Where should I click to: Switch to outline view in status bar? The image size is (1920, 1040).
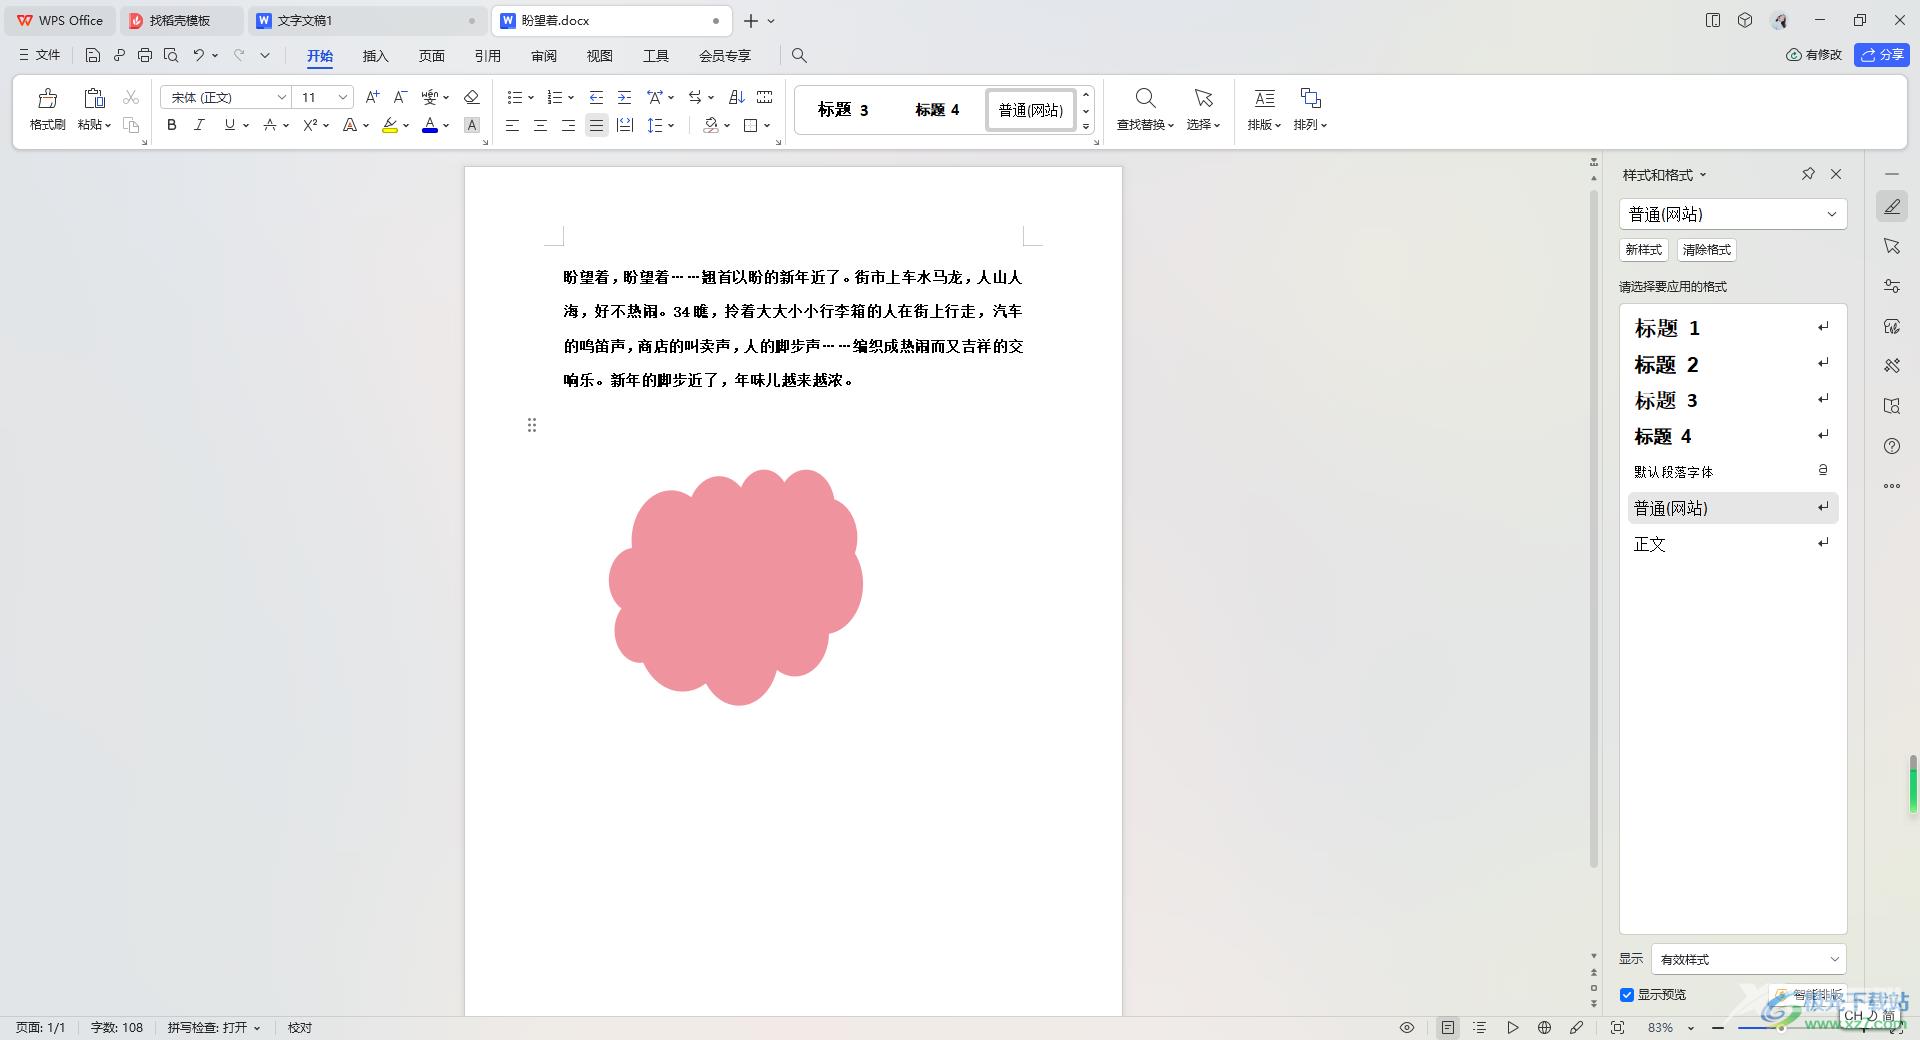pyautogui.click(x=1480, y=1027)
